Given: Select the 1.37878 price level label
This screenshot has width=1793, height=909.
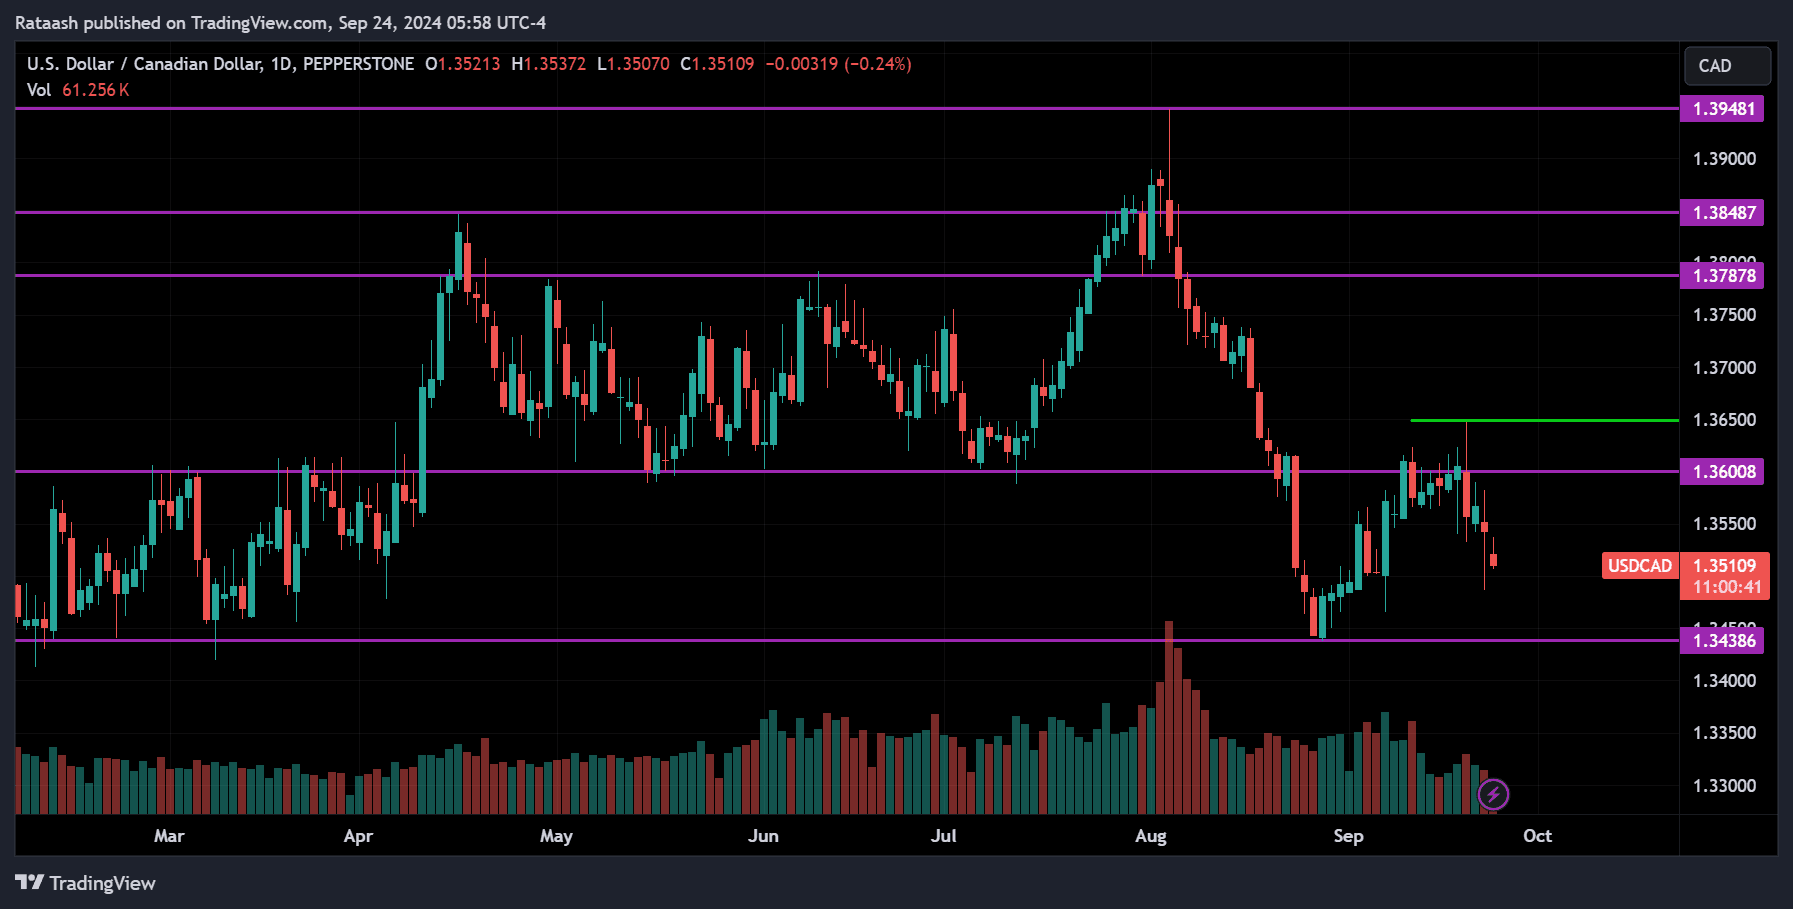Looking at the screenshot, I should [1722, 276].
